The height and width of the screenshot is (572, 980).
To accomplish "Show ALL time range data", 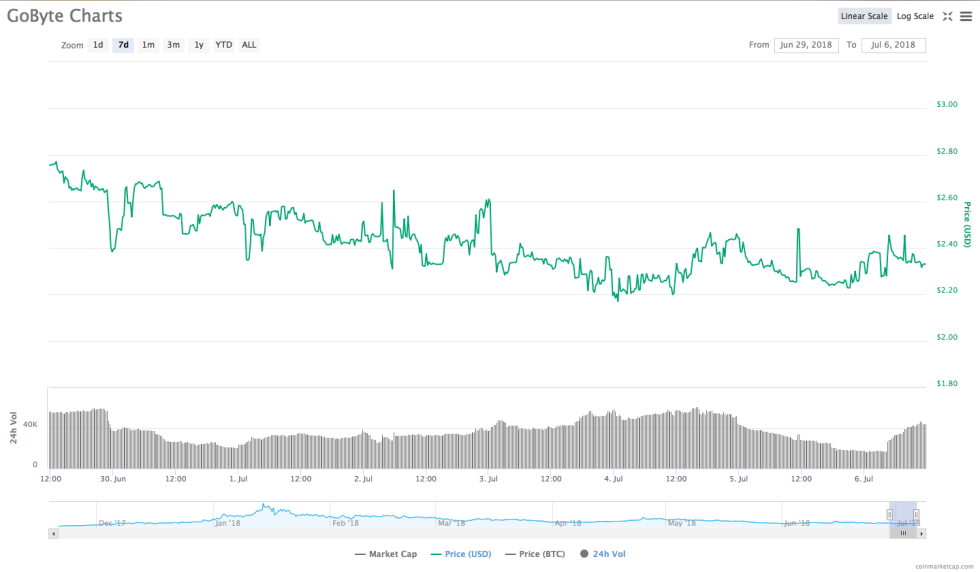I will 249,45.
